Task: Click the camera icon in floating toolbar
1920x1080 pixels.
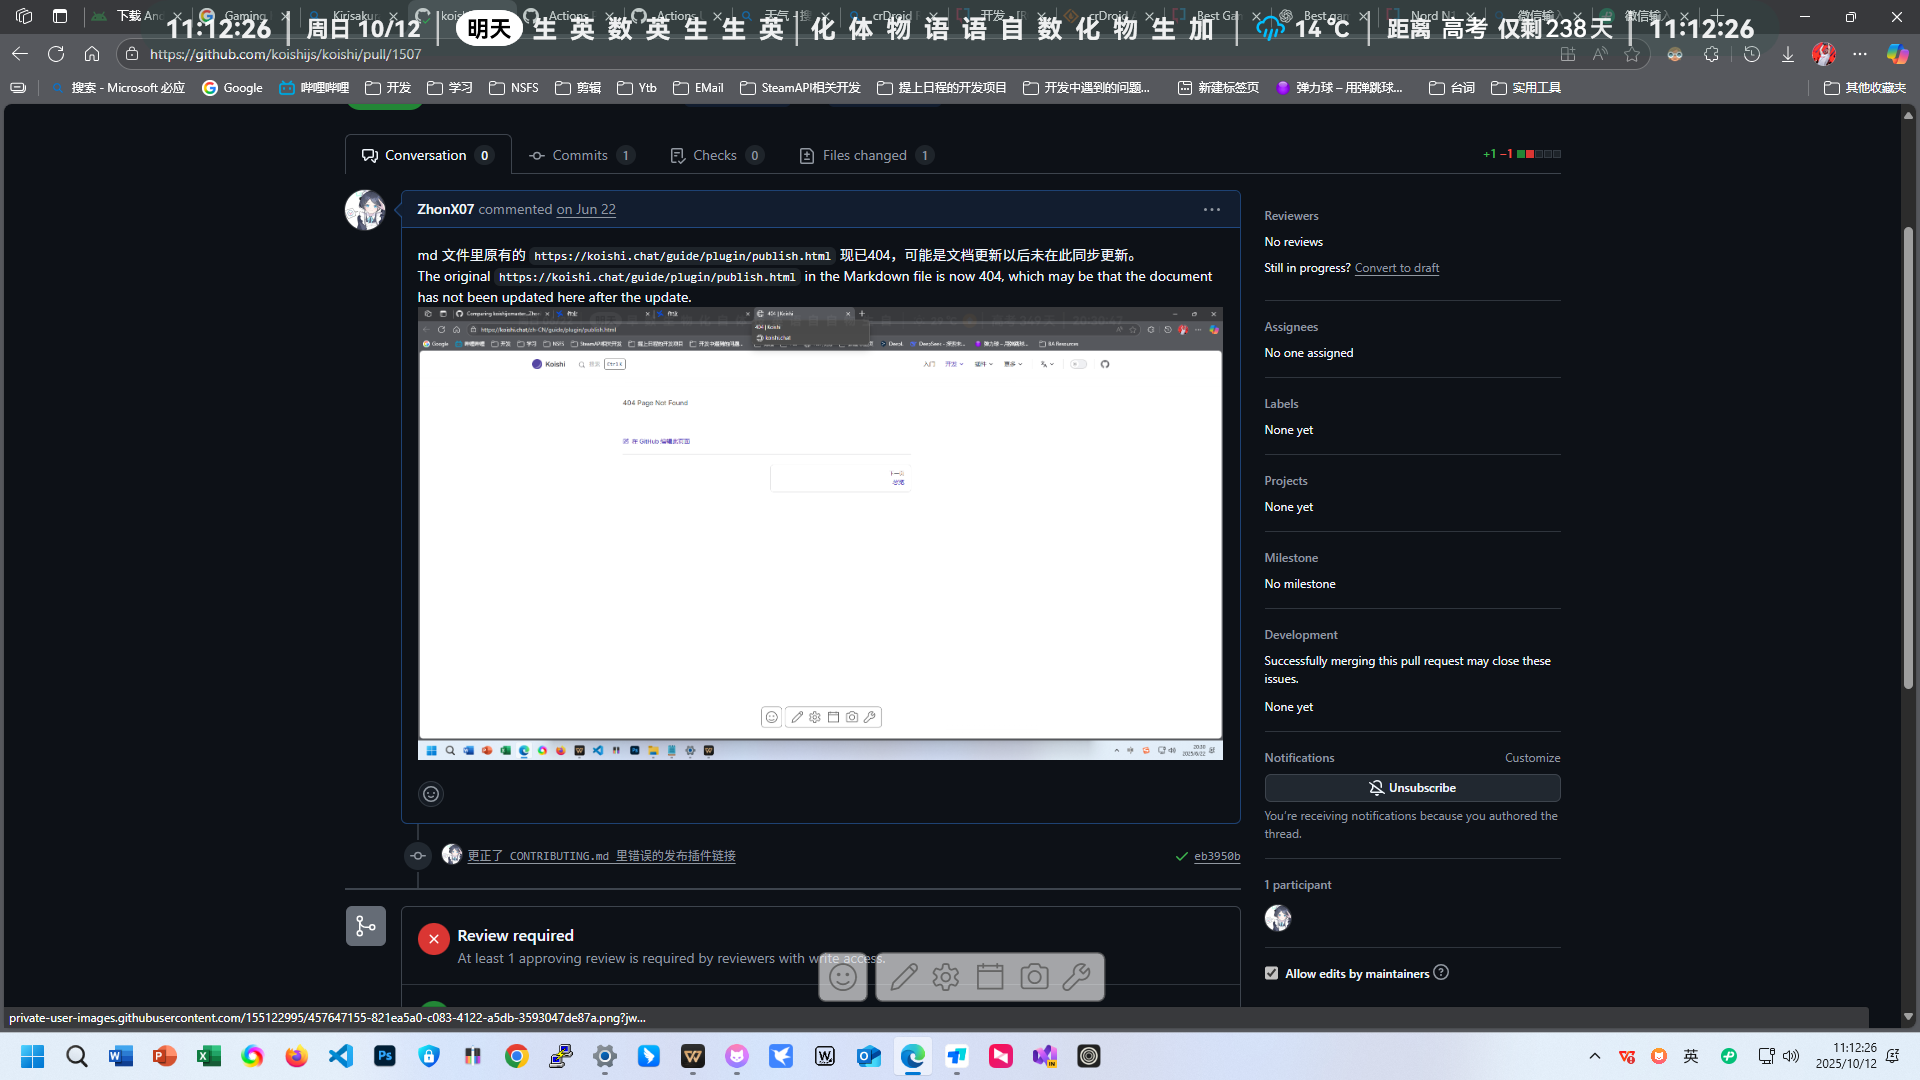Action: point(1034,977)
